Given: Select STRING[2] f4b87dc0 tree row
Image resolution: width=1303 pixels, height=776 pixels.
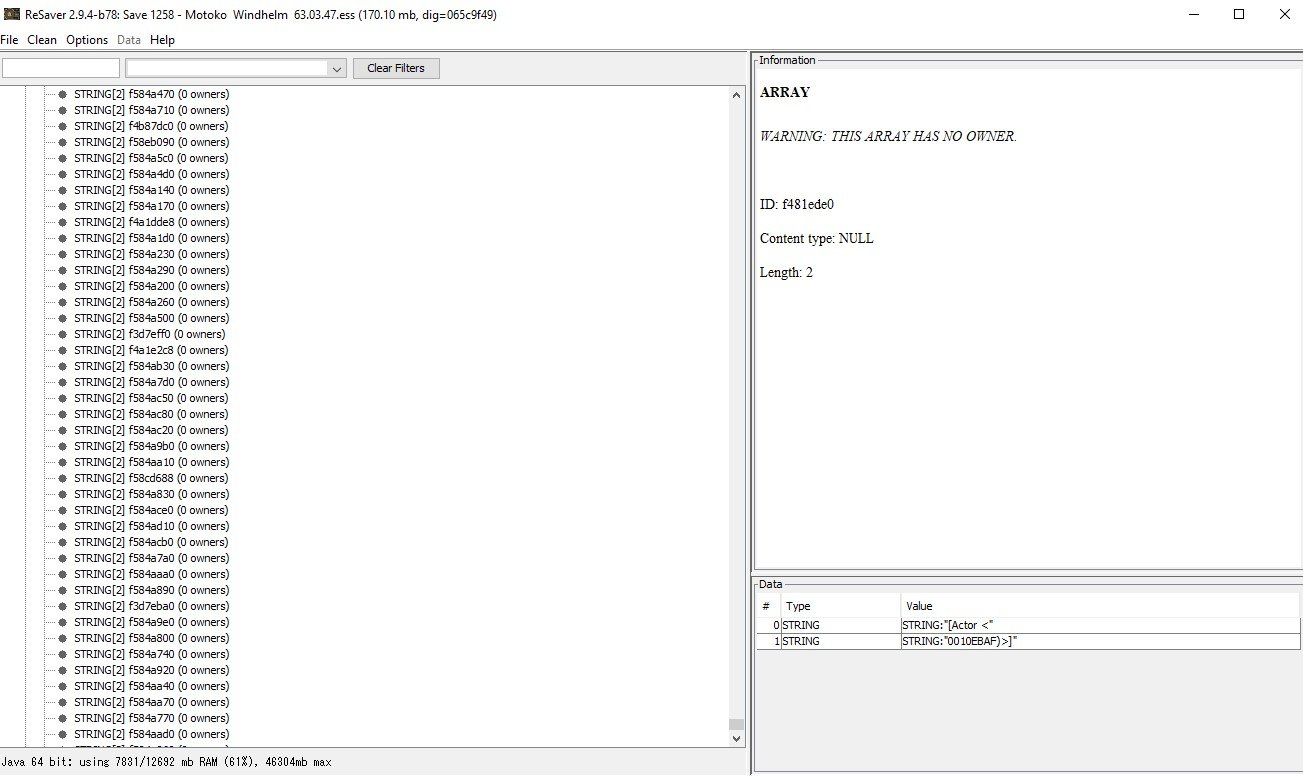Looking at the screenshot, I should pos(150,126).
